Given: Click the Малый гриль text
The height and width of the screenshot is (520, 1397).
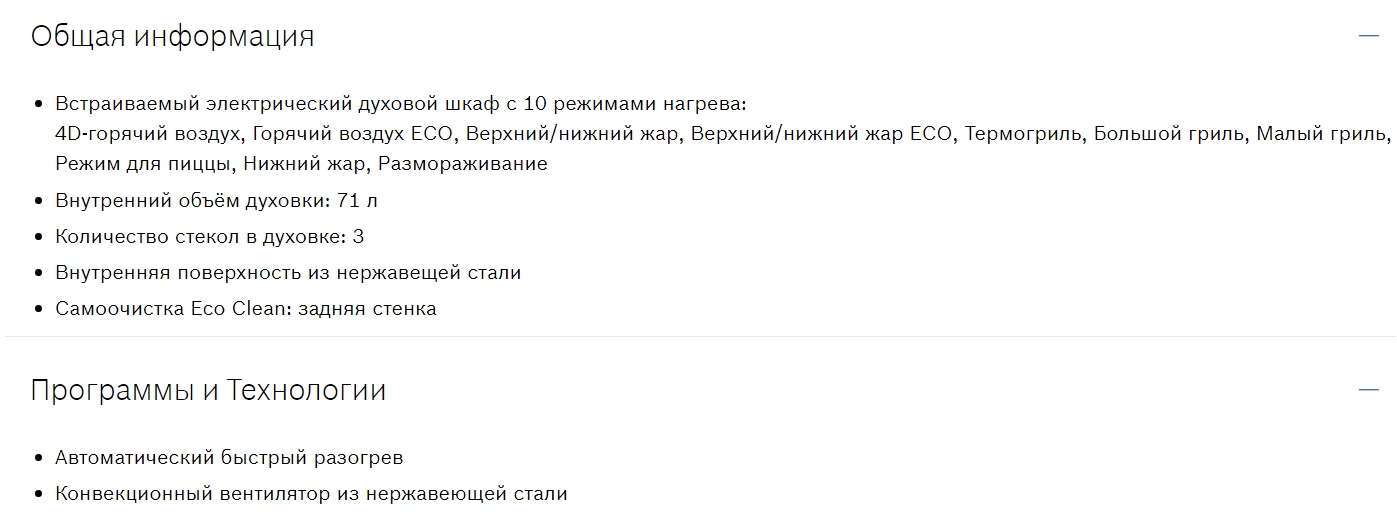Looking at the screenshot, I should point(1322,134).
